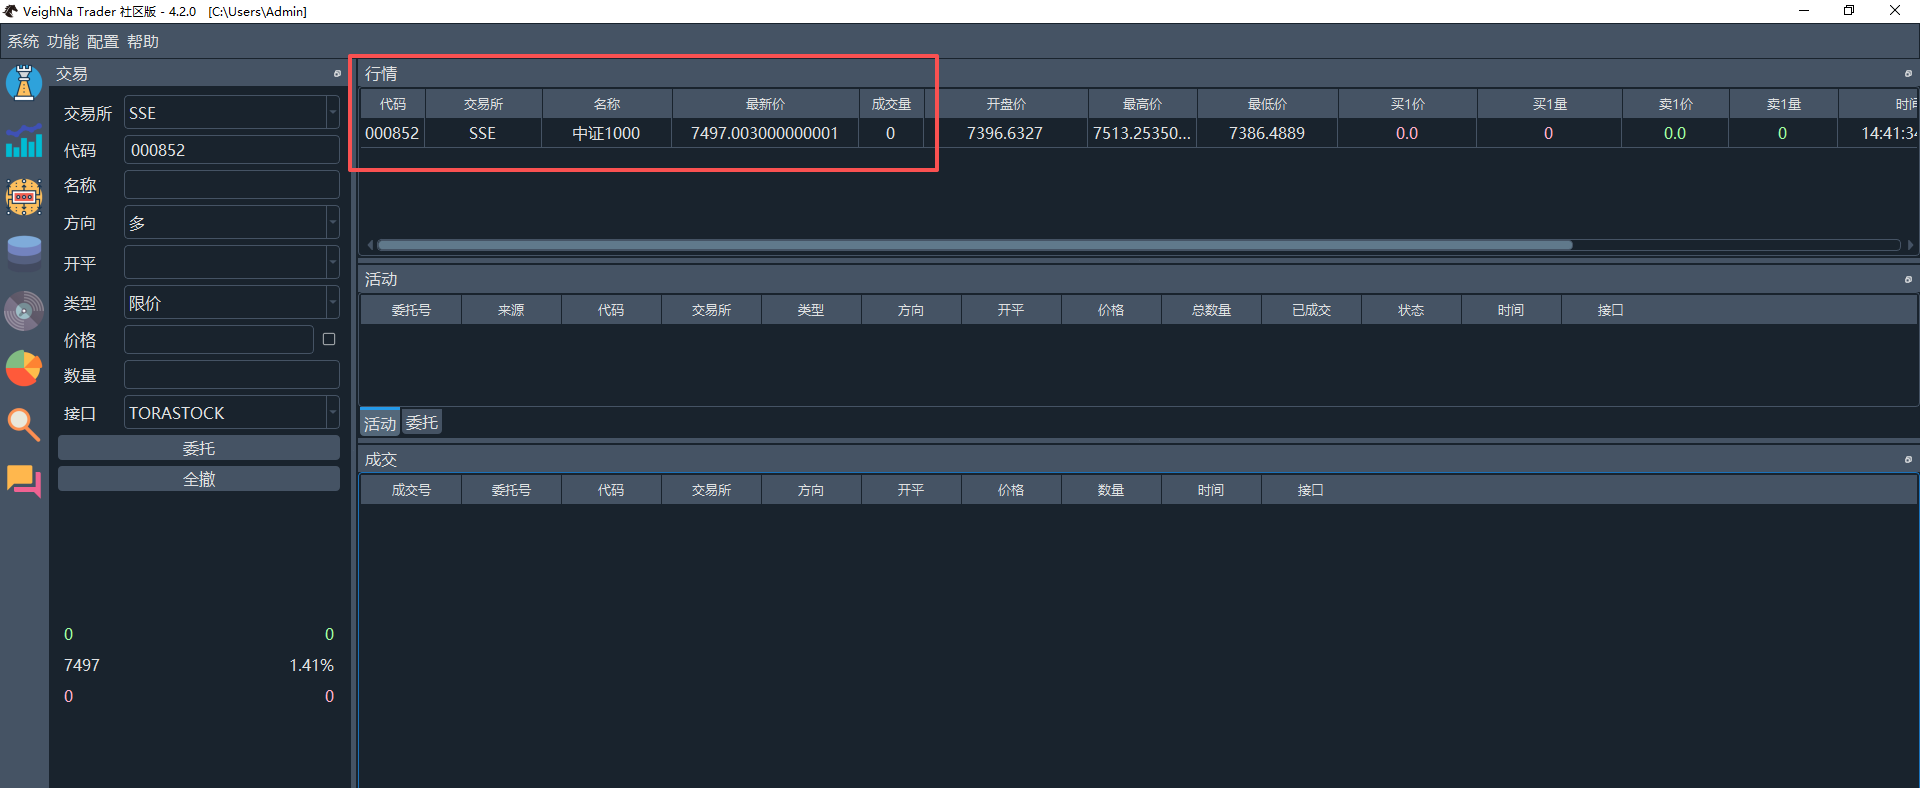The image size is (1920, 788).
Task: Open the database stack data manager icon
Action: click(24, 252)
